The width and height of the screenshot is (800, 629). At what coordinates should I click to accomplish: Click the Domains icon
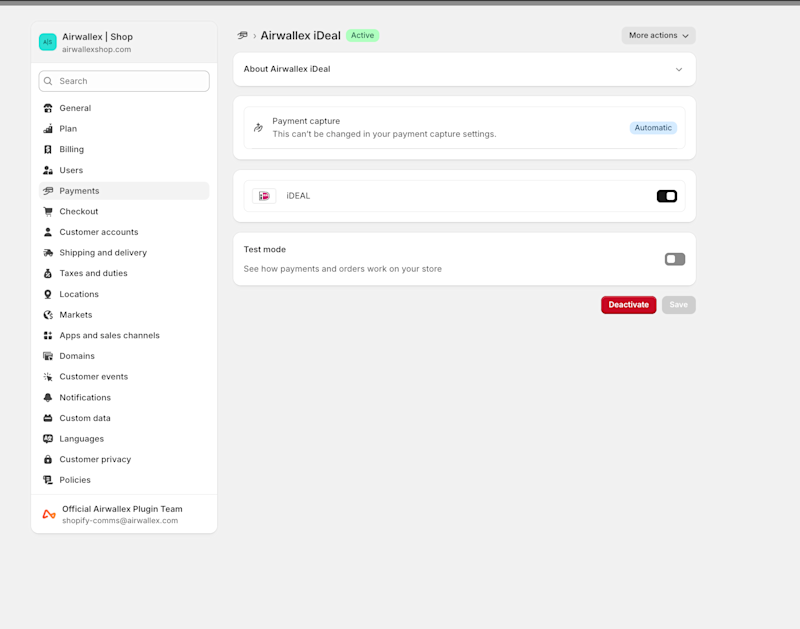(48, 356)
